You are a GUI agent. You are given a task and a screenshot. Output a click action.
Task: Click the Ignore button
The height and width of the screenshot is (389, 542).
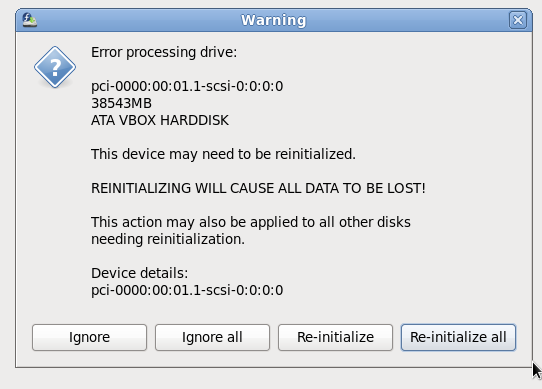point(90,337)
